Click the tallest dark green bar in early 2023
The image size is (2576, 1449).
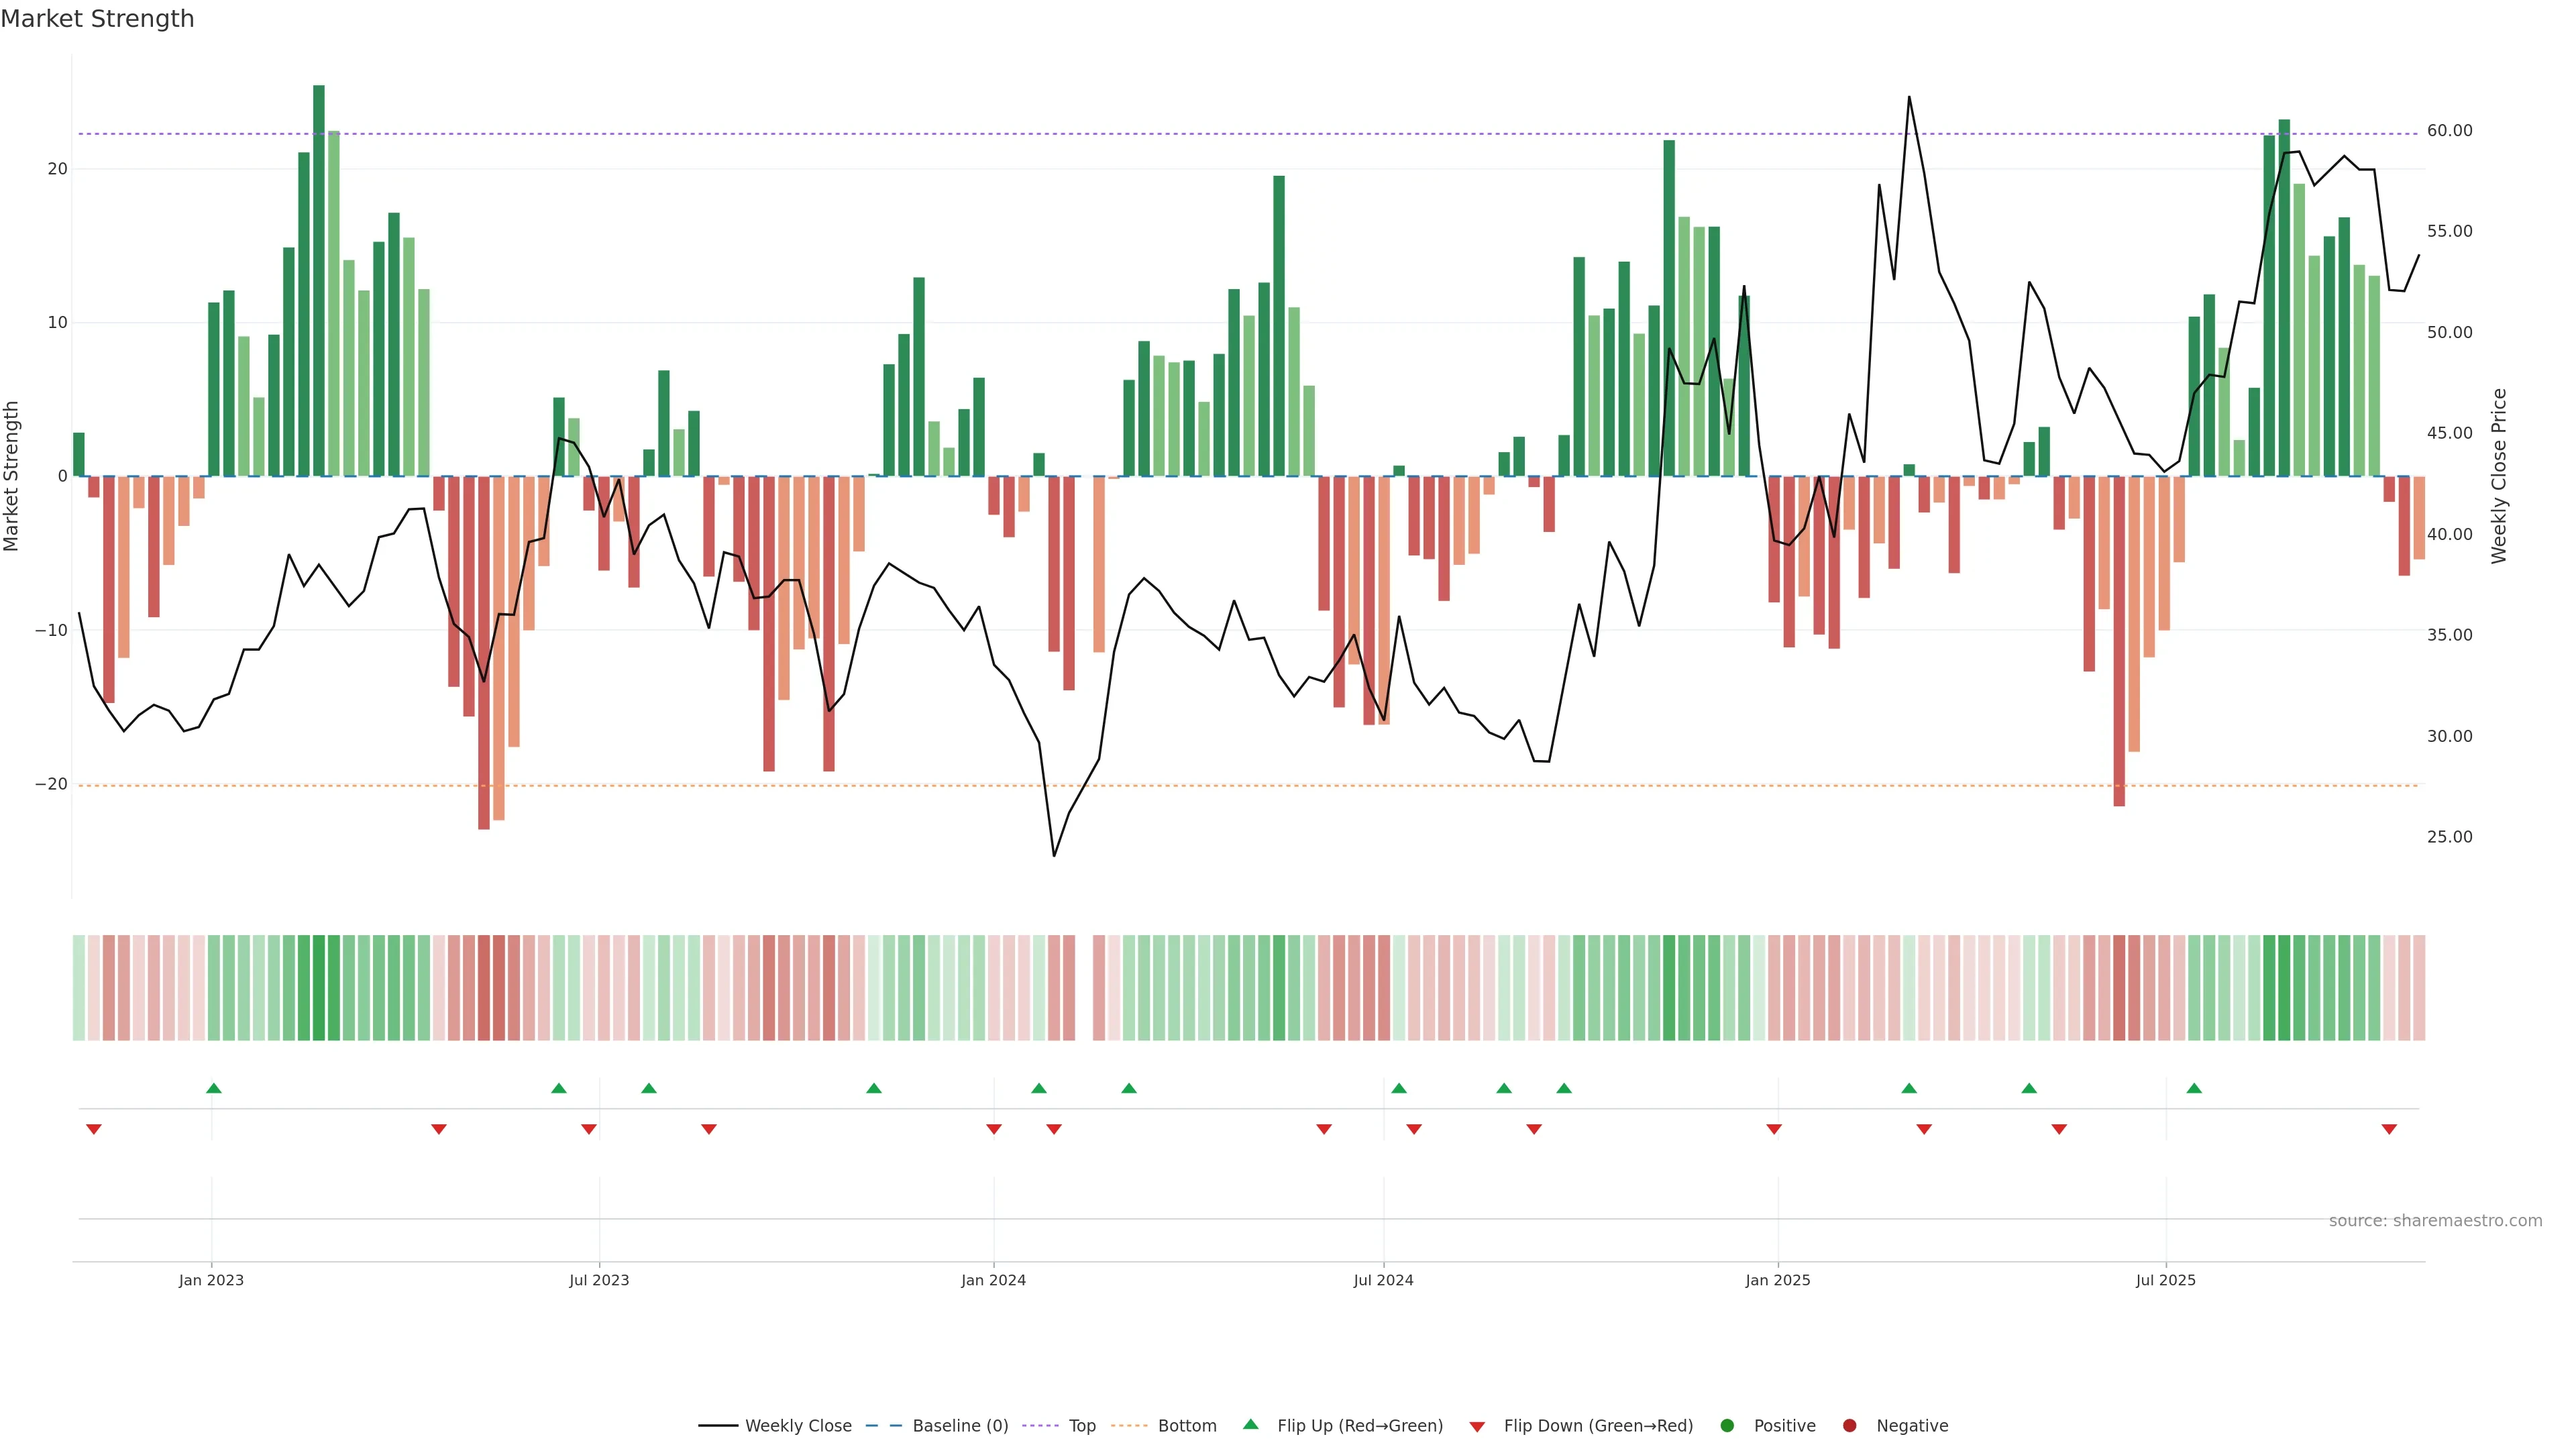[x=319, y=280]
